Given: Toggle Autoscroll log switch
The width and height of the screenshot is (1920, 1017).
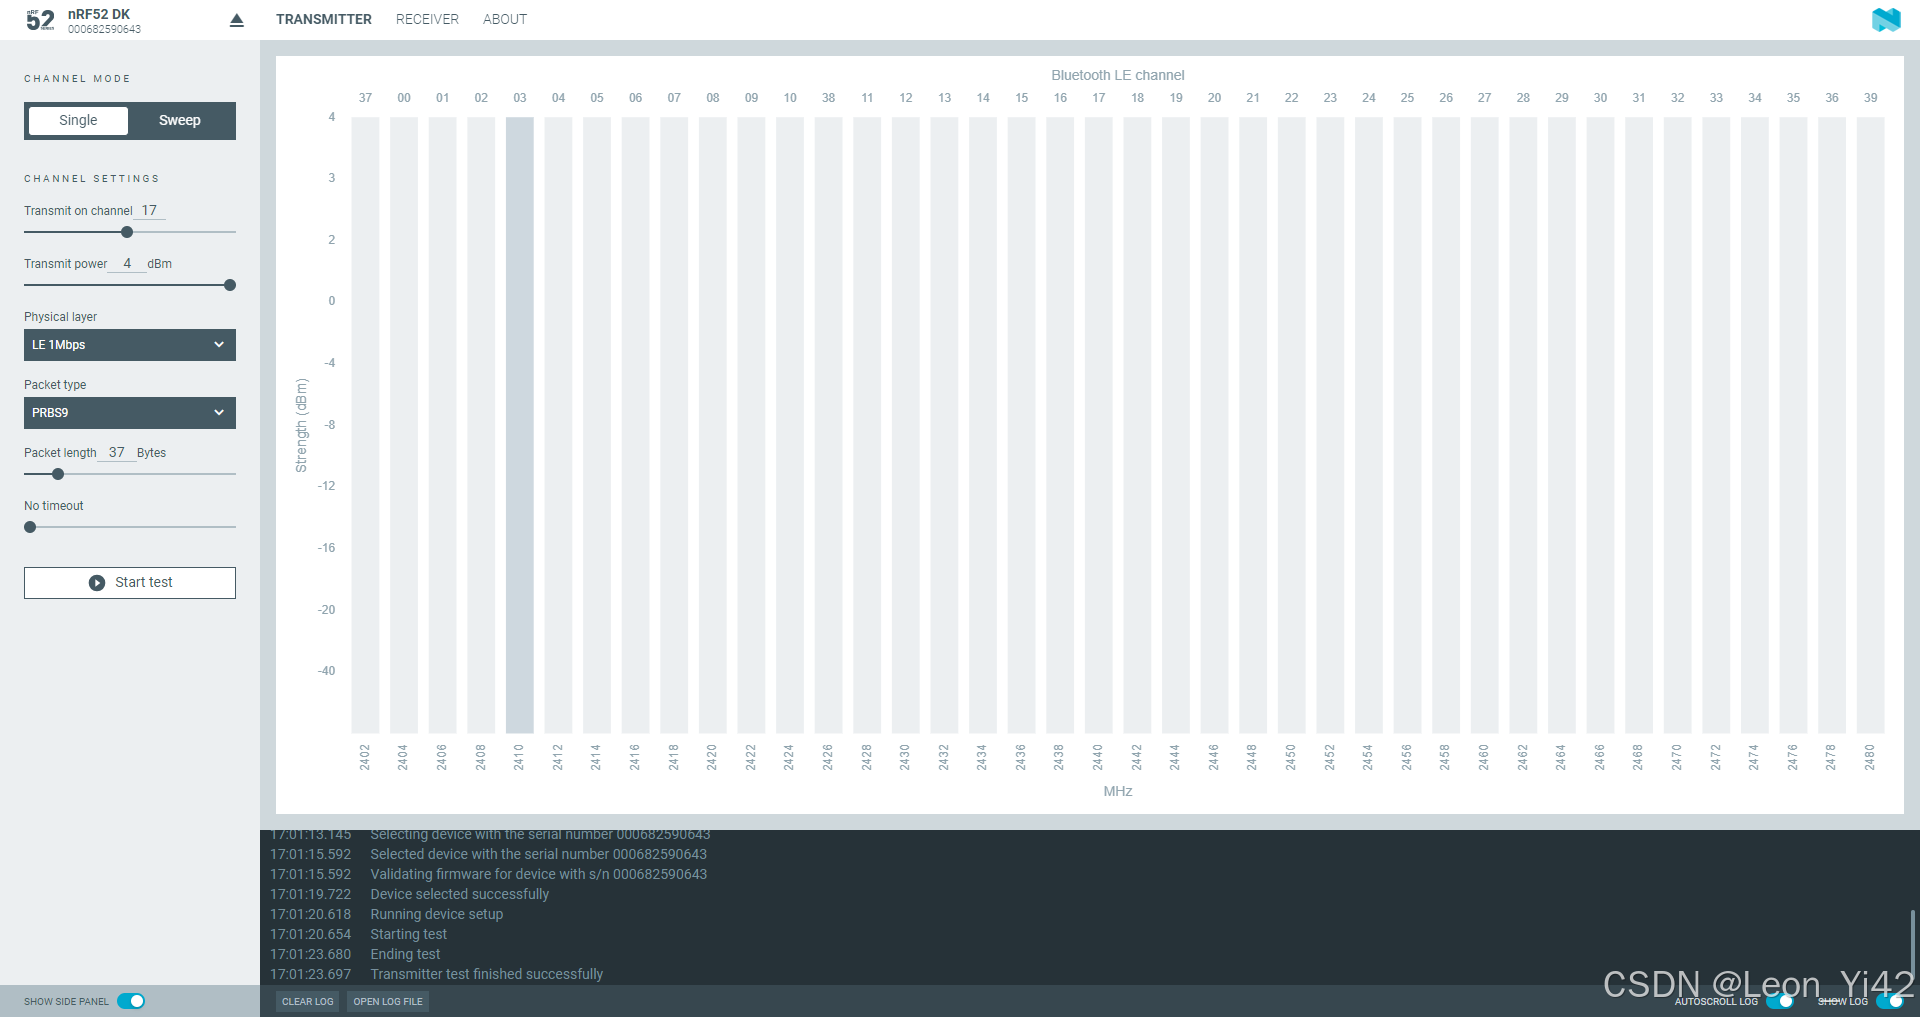Looking at the screenshot, I should [1780, 1001].
